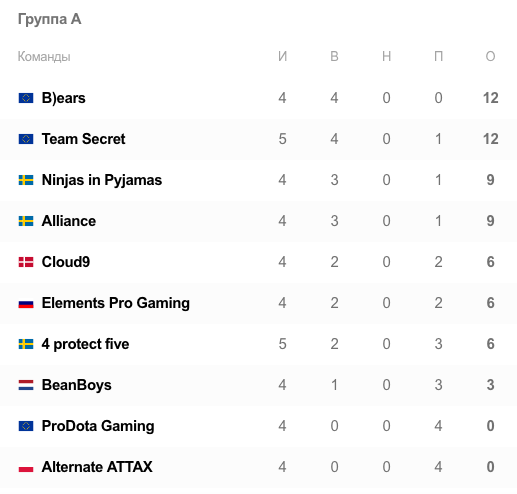This screenshot has width=517, height=494.
Task: Click the Russian flag by Elements Pro Gaming
Action: [x=26, y=303]
